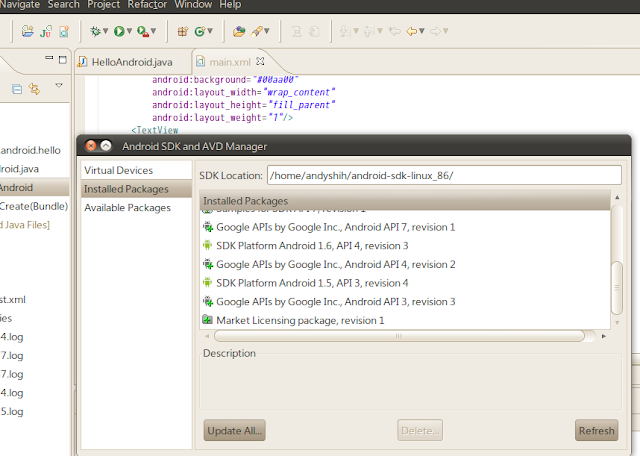Open the Debug configurations dropdown arrow
The width and height of the screenshot is (640, 456).
point(105,31)
